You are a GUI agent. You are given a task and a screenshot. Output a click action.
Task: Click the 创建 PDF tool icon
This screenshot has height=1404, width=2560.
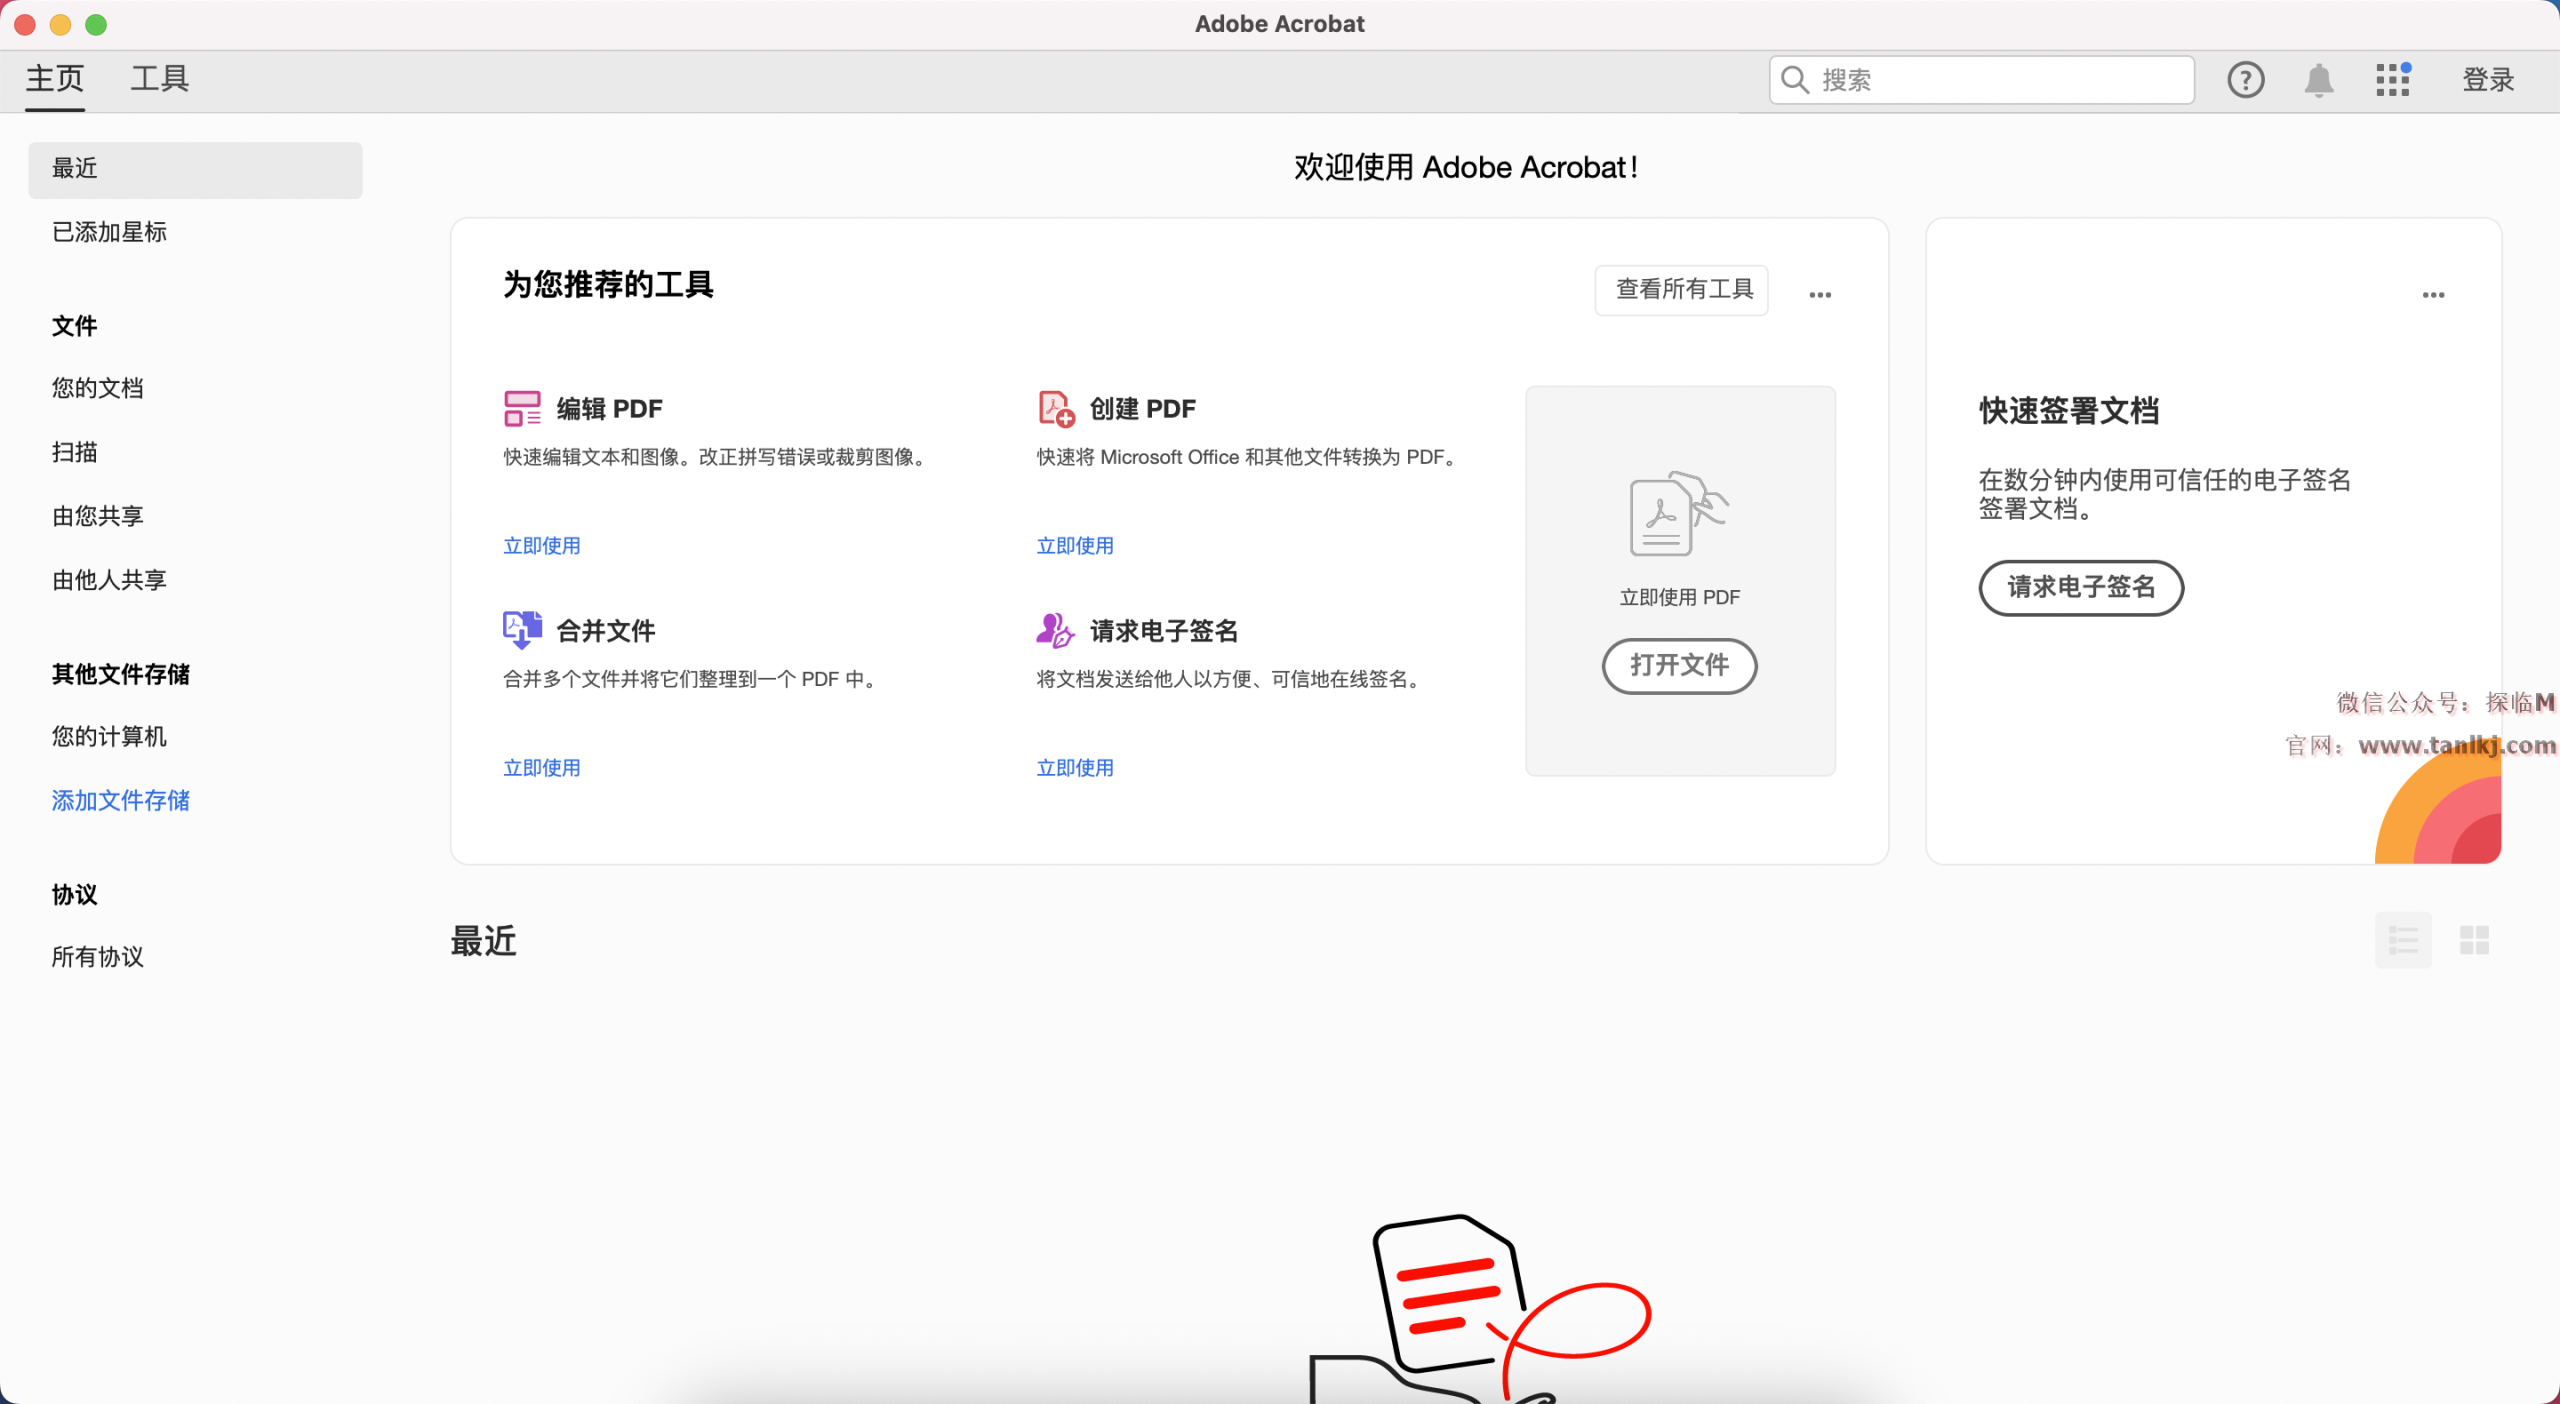[x=1056, y=408]
